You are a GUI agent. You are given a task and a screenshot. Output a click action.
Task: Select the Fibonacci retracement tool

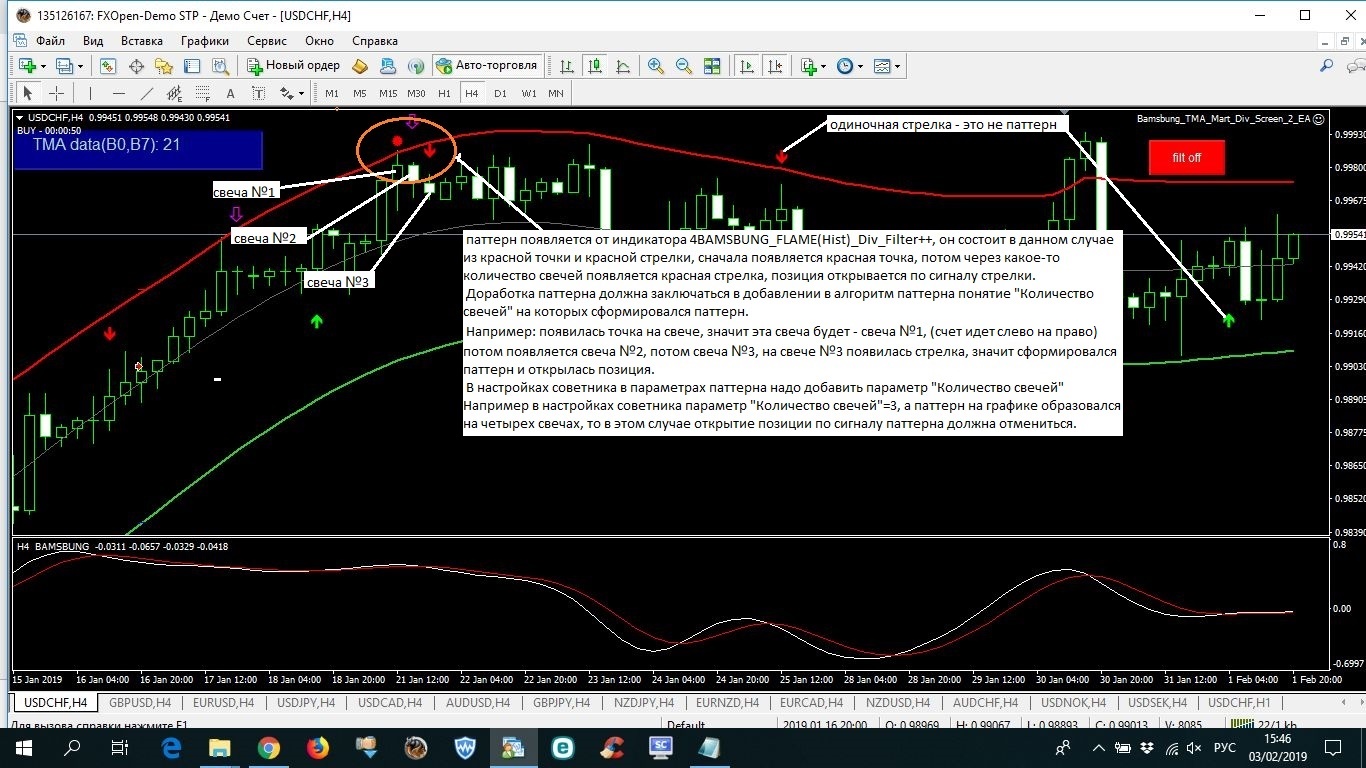pyautogui.click(x=203, y=93)
